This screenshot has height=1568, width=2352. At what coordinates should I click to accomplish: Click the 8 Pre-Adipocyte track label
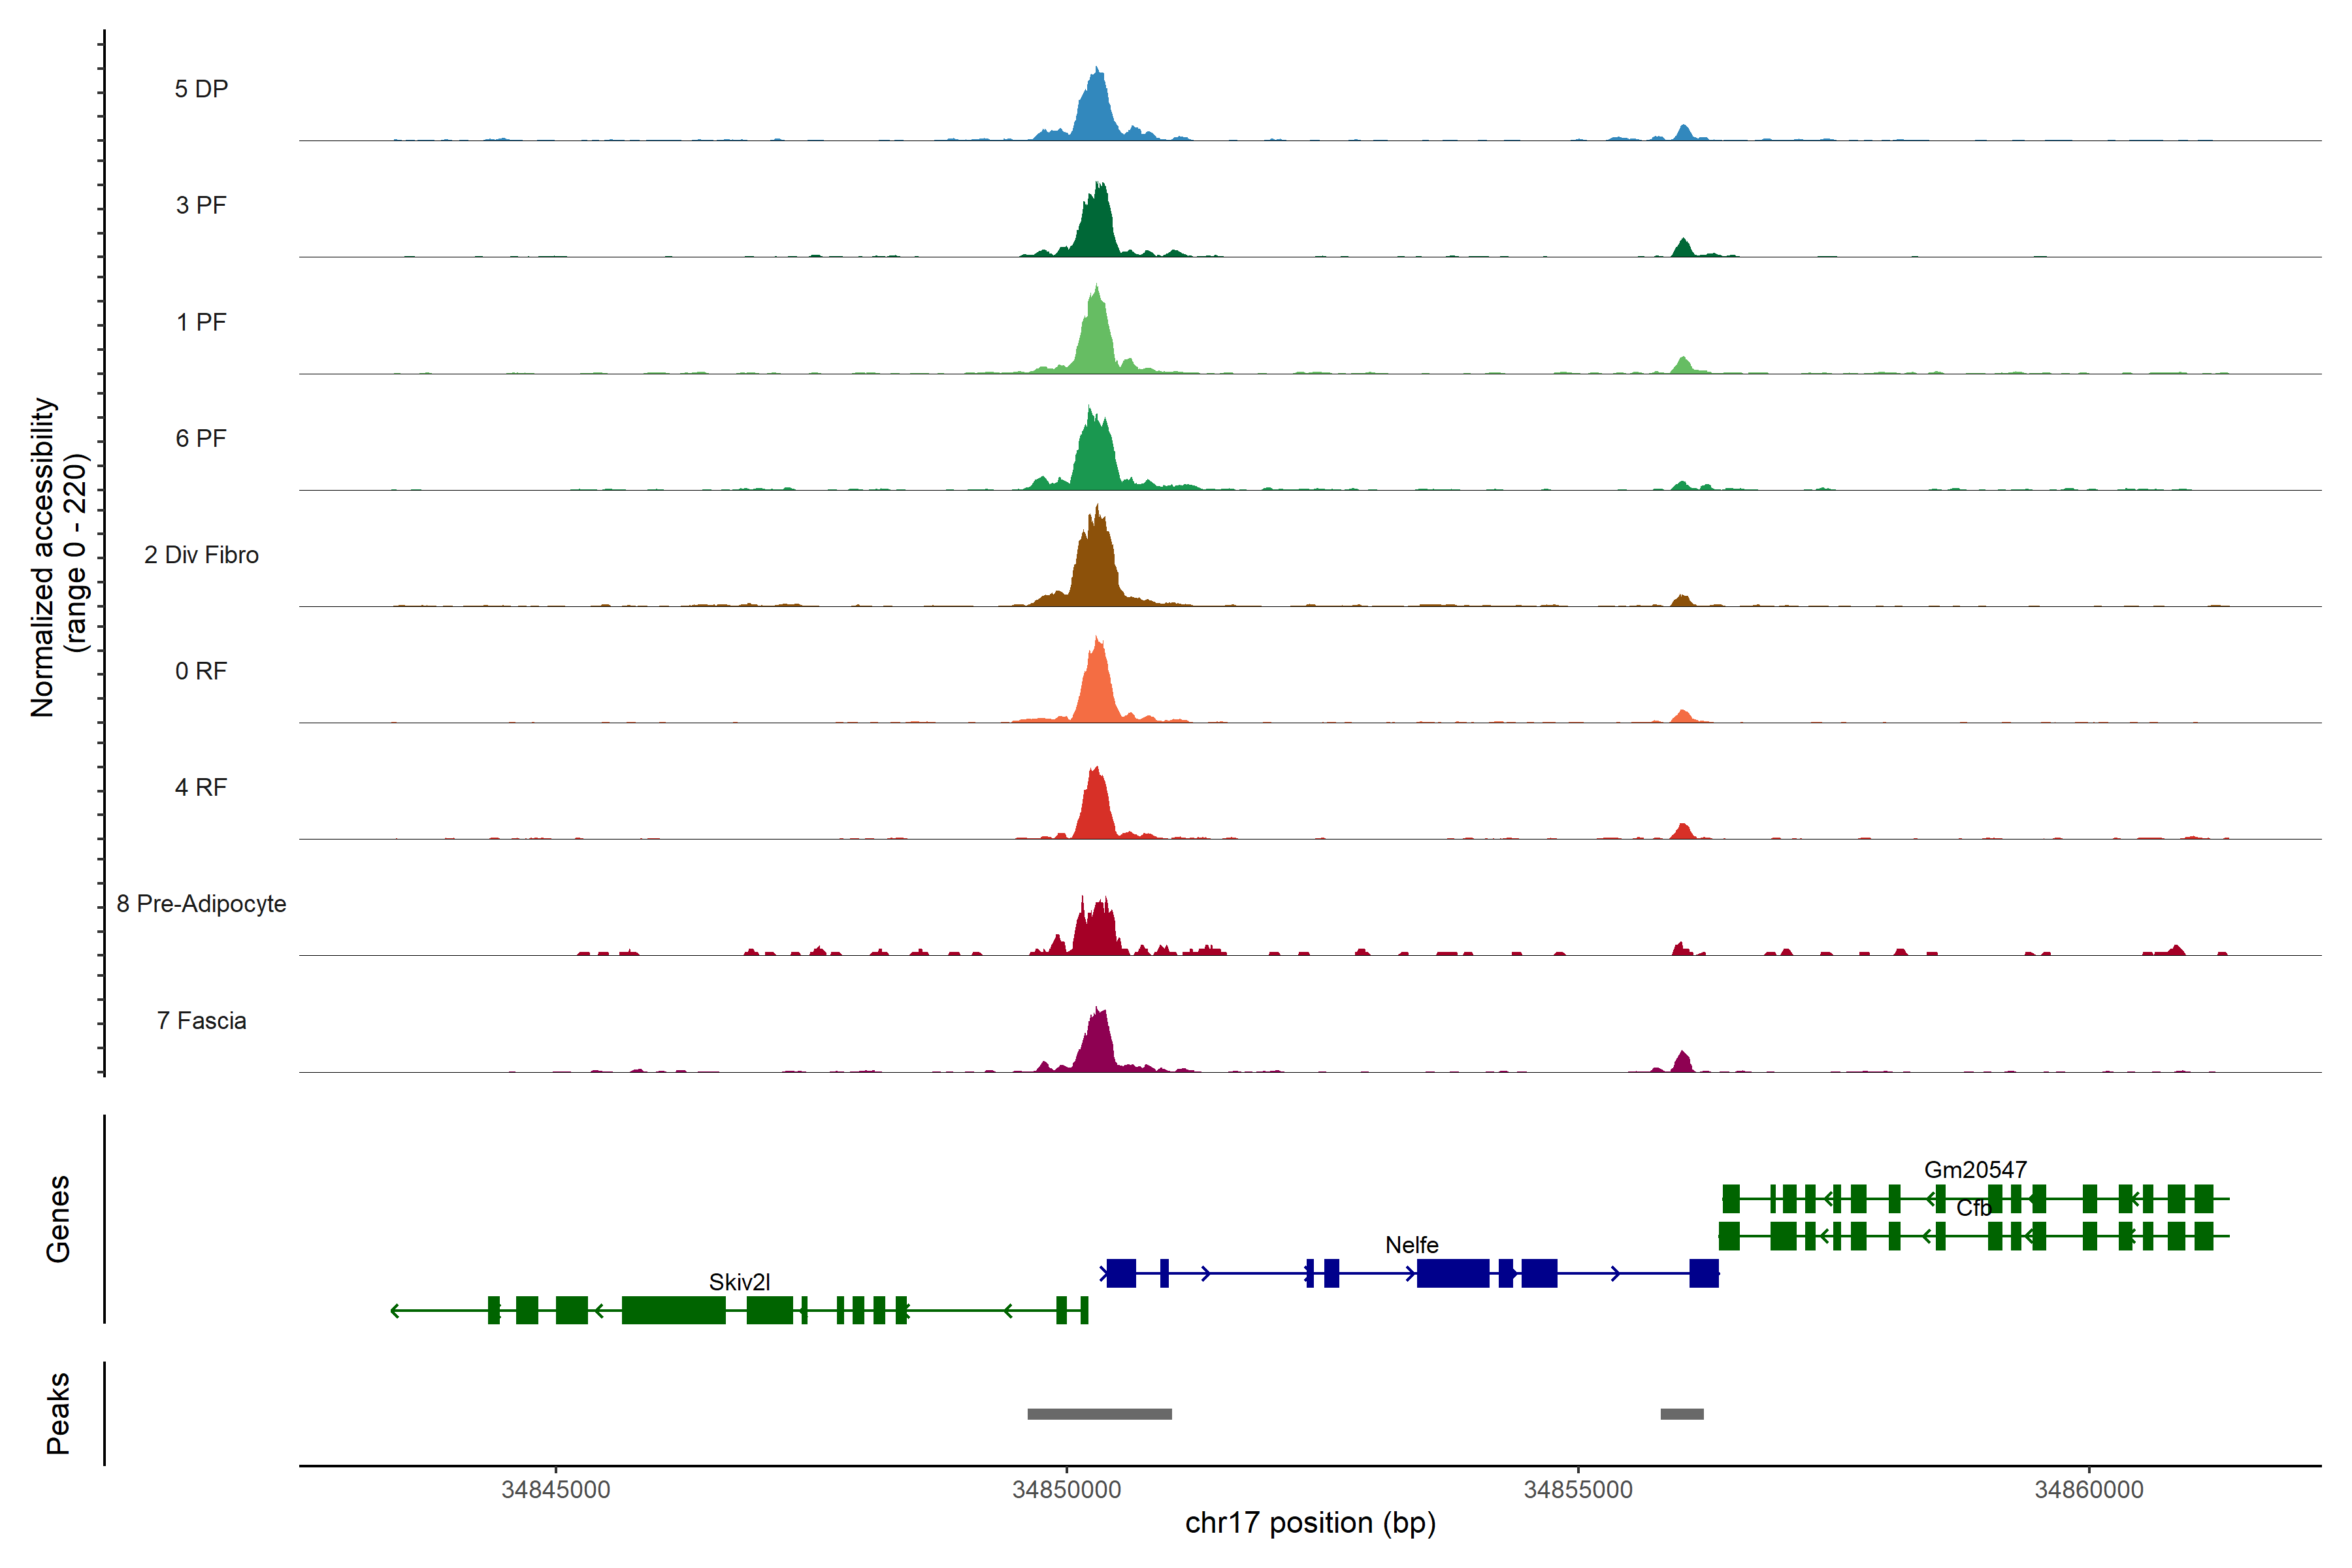pyautogui.click(x=201, y=903)
